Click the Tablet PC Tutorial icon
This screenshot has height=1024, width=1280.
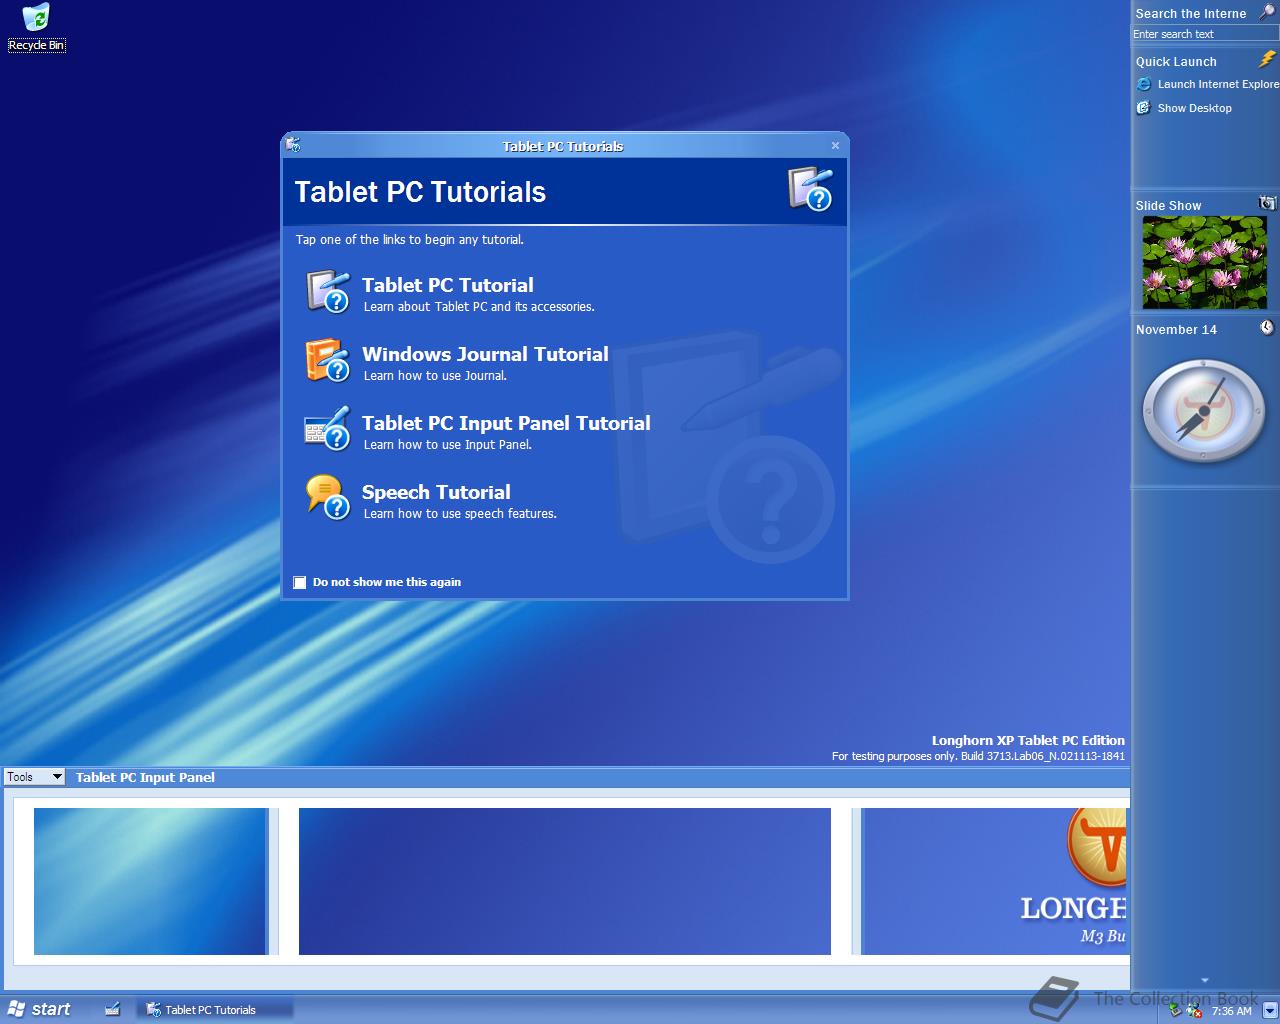(327, 291)
